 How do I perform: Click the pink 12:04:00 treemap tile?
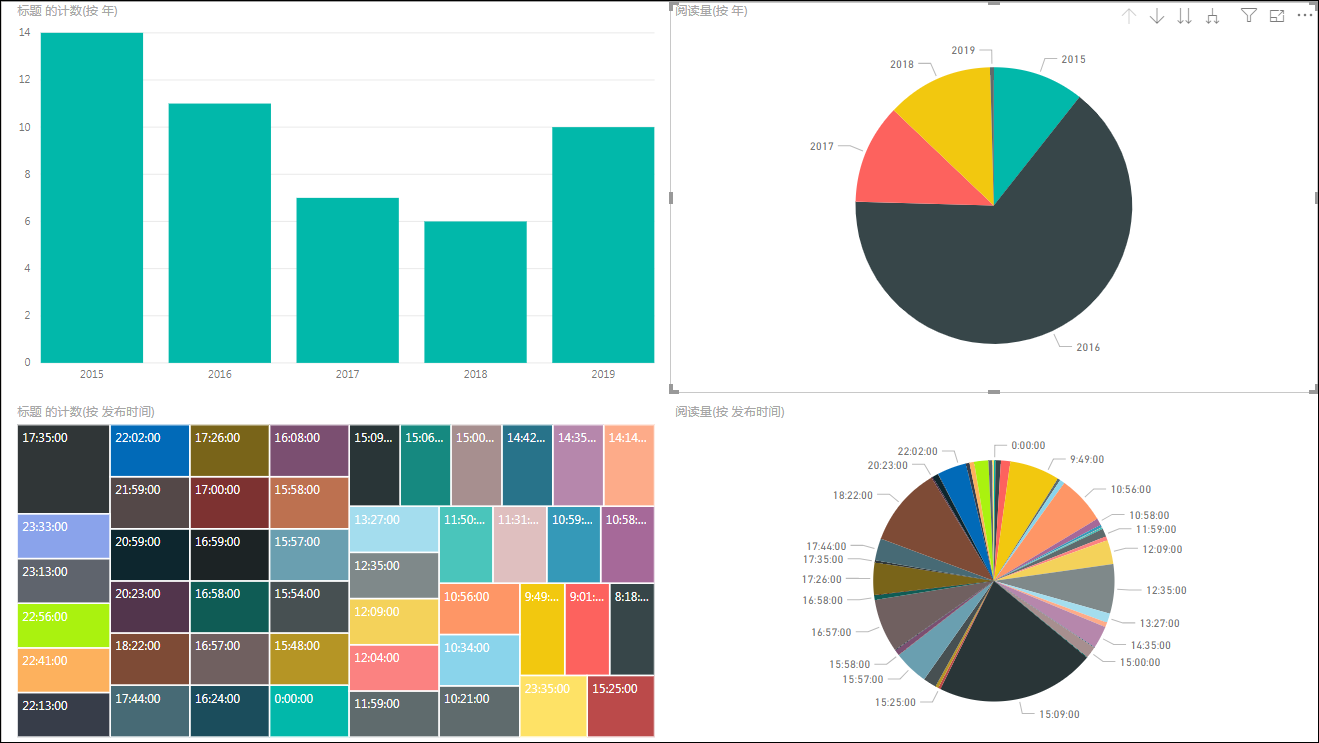394,667
